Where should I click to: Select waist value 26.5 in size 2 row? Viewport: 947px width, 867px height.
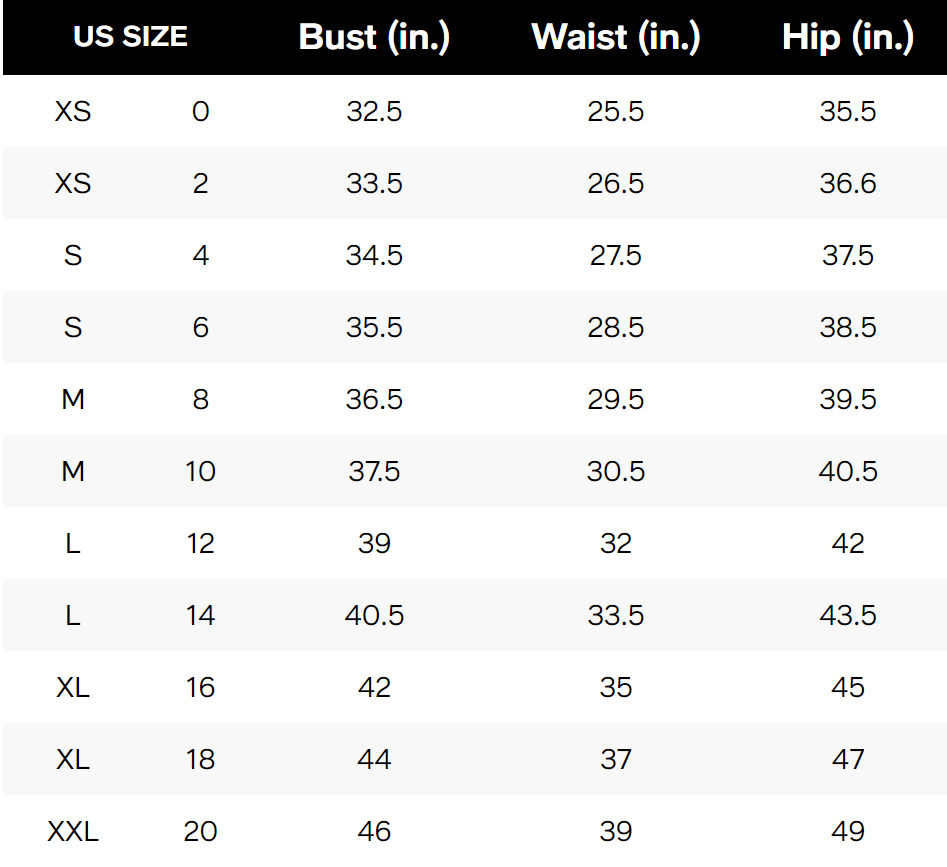[616, 183]
